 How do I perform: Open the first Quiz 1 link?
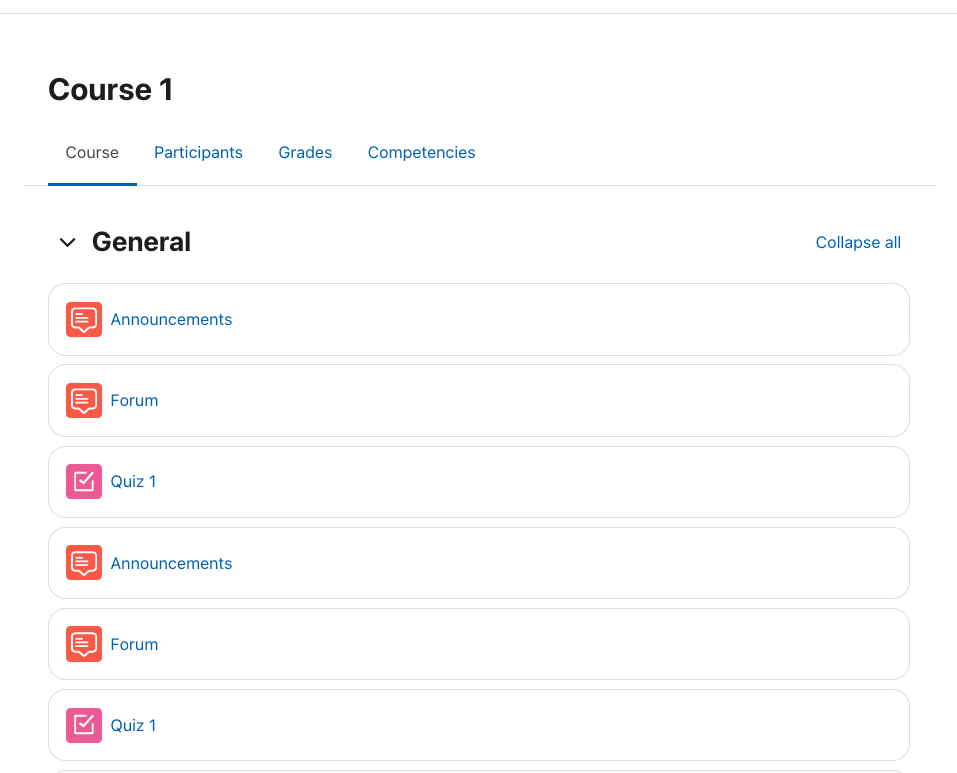pos(133,481)
